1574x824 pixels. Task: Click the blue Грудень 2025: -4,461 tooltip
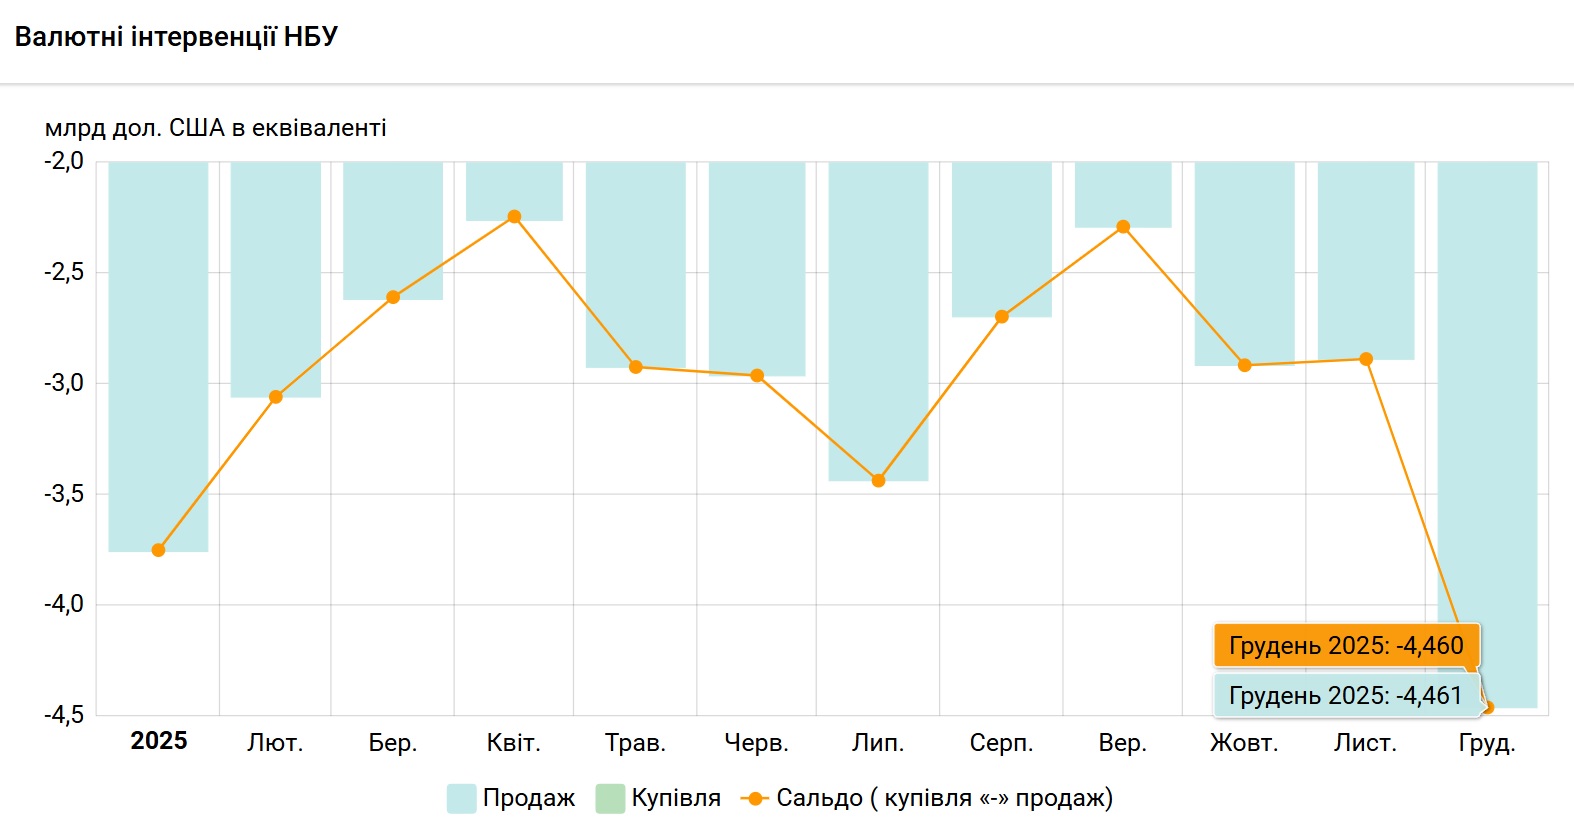coord(1345,696)
